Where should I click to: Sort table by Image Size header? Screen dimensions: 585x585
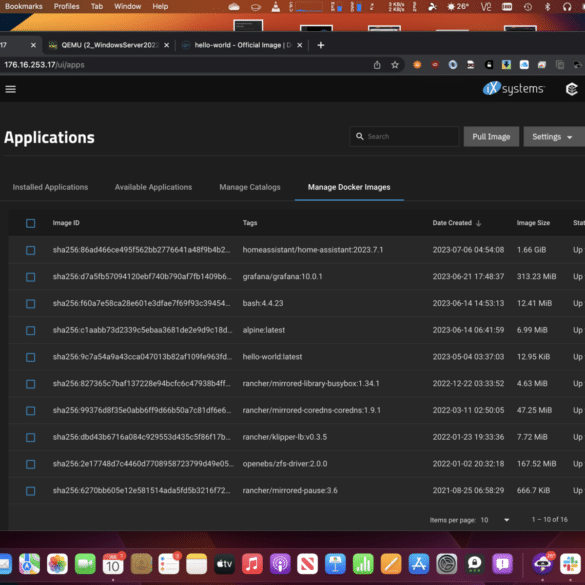533,223
